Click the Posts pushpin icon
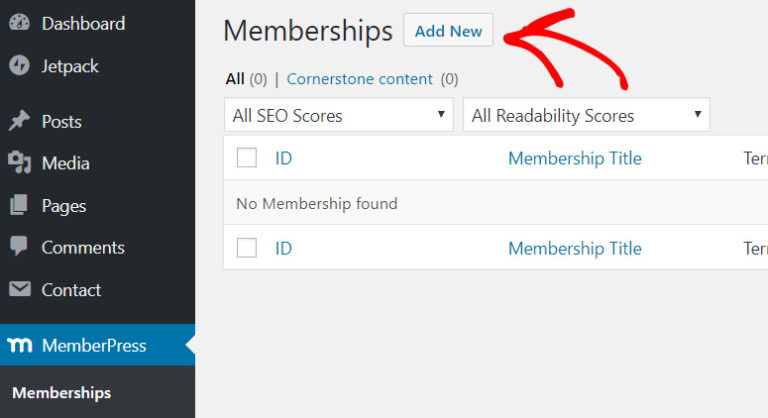This screenshot has width=768, height=418. [x=19, y=121]
